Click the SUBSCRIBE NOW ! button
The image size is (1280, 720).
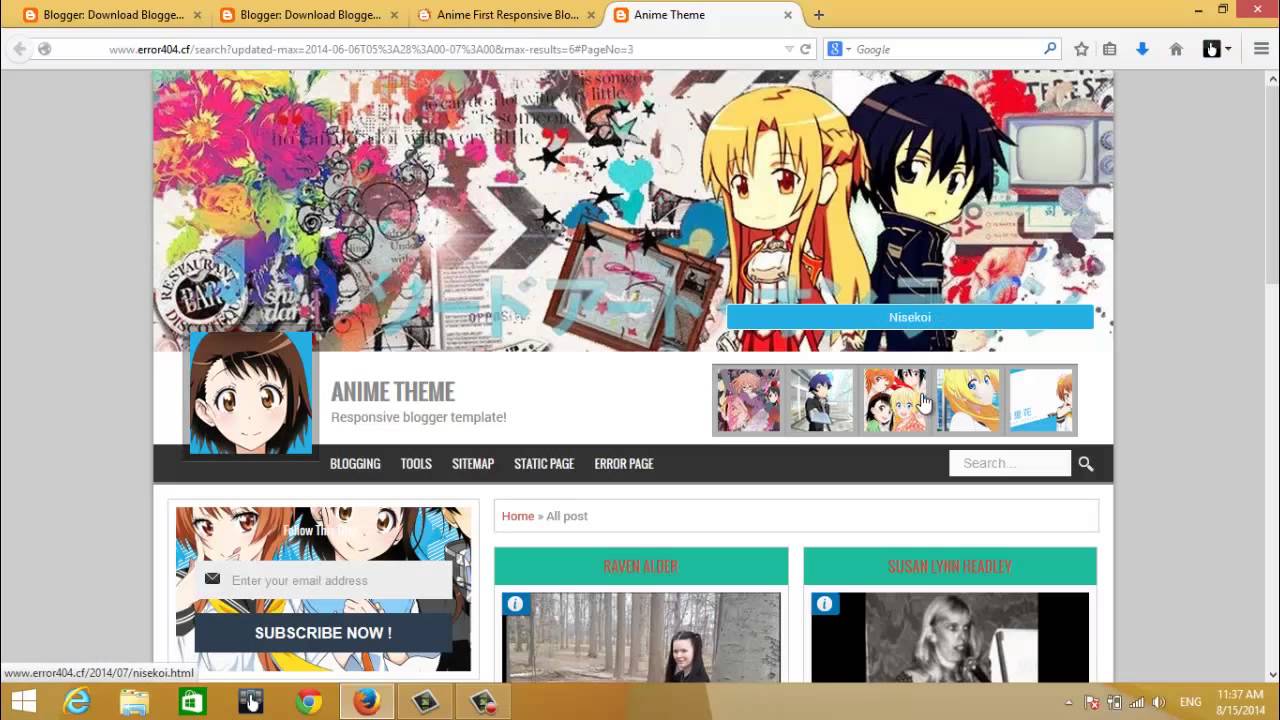coord(323,633)
